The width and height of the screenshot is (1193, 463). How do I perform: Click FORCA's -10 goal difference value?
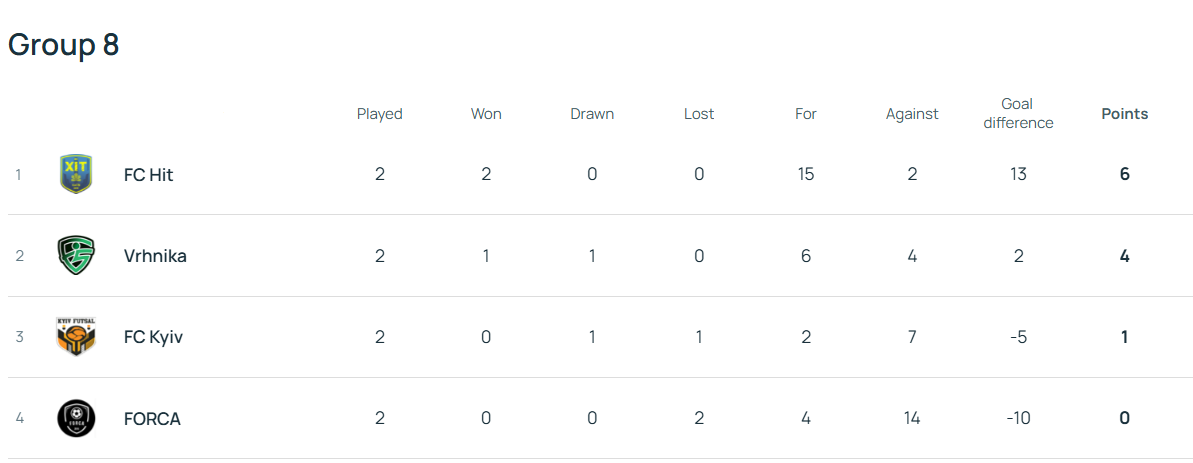(x=1018, y=419)
